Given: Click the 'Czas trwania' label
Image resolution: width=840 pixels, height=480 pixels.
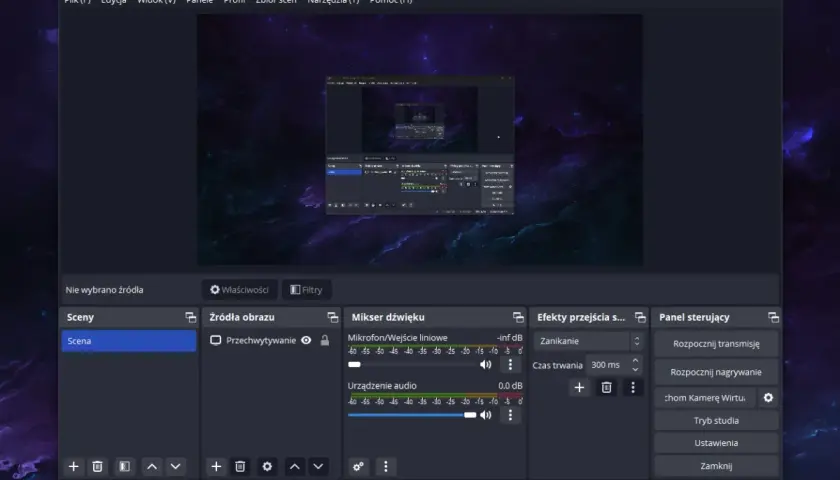Looking at the screenshot, I should click(x=557, y=365).
